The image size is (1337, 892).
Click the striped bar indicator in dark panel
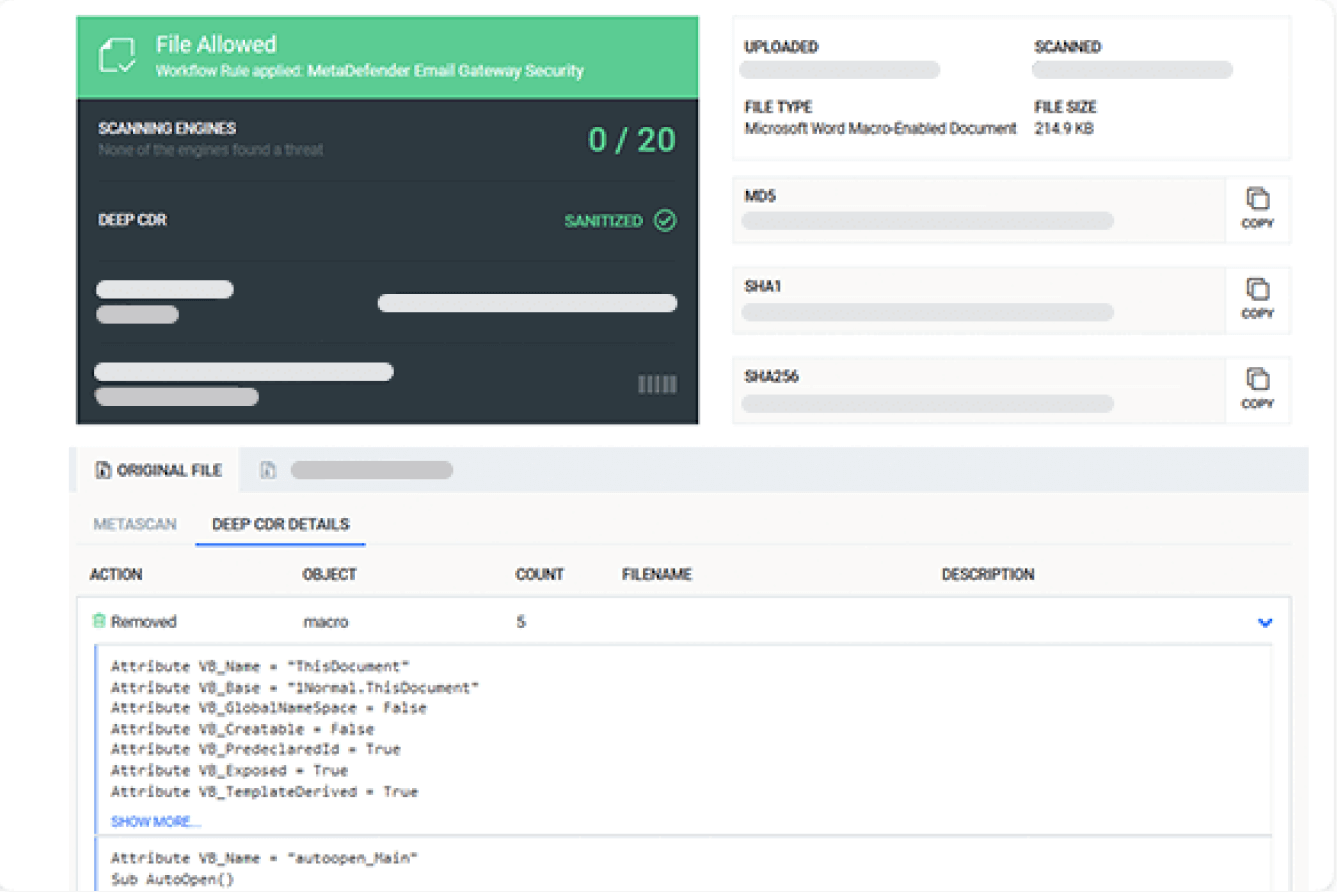pyautogui.click(x=657, y=384)
